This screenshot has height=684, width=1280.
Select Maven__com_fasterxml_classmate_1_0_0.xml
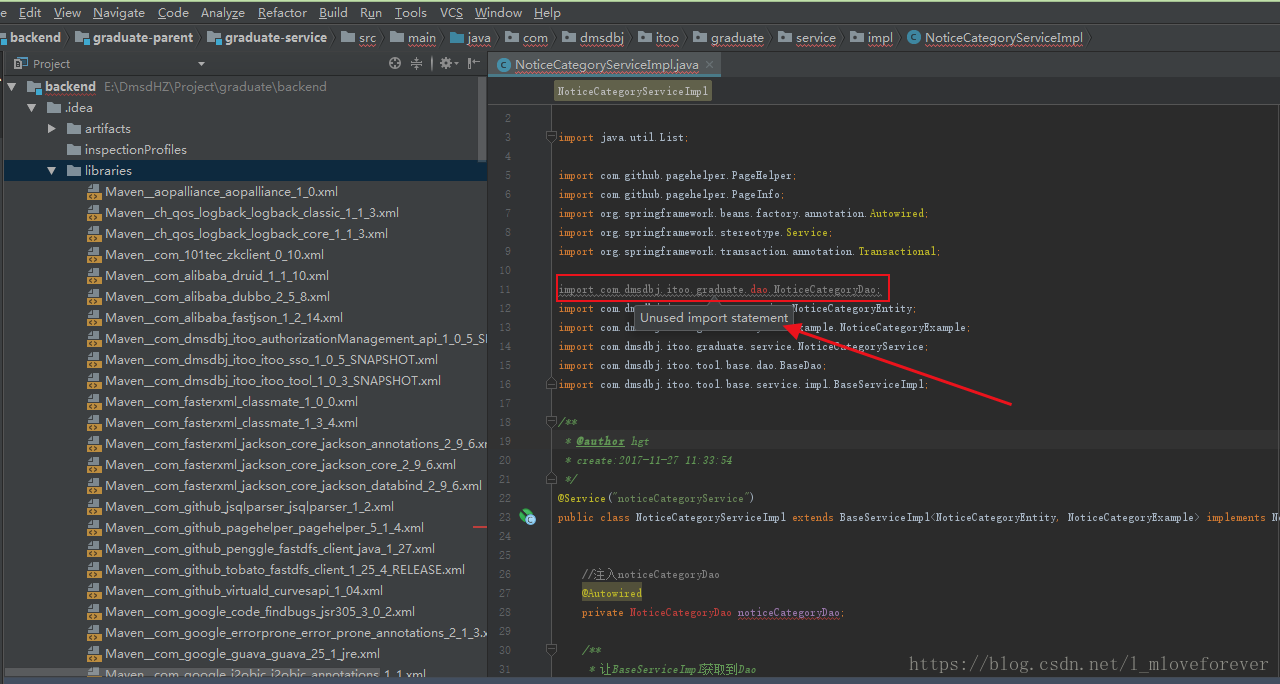(231, 402)
